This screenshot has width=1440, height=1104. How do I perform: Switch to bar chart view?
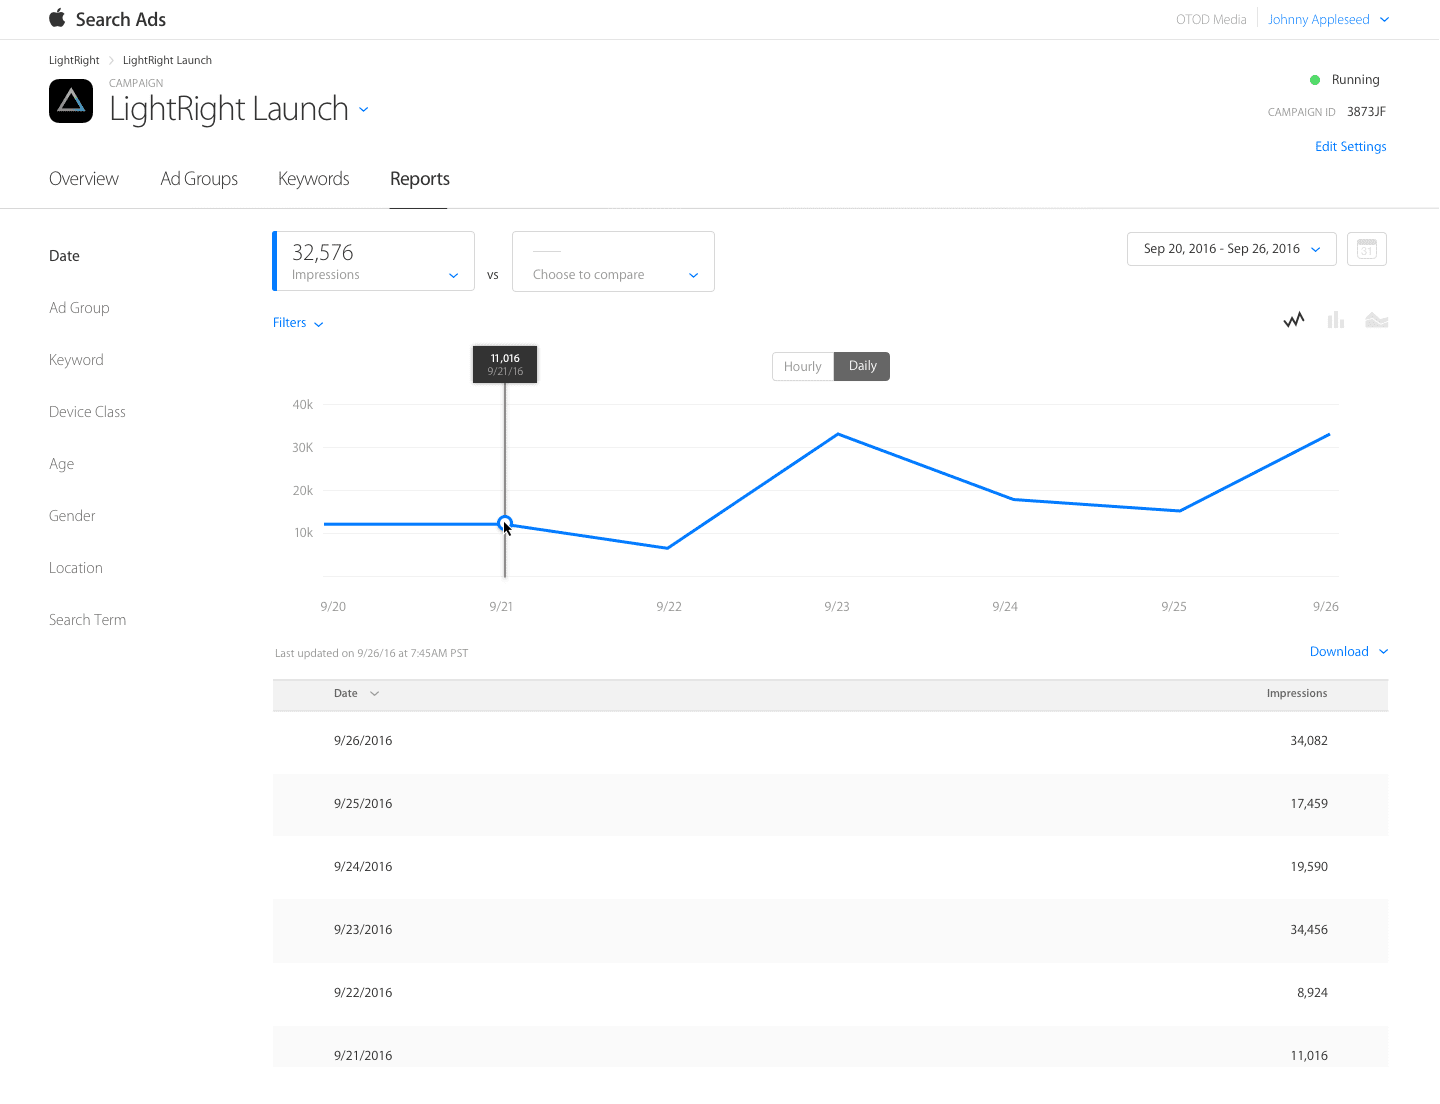[1335, 320]
